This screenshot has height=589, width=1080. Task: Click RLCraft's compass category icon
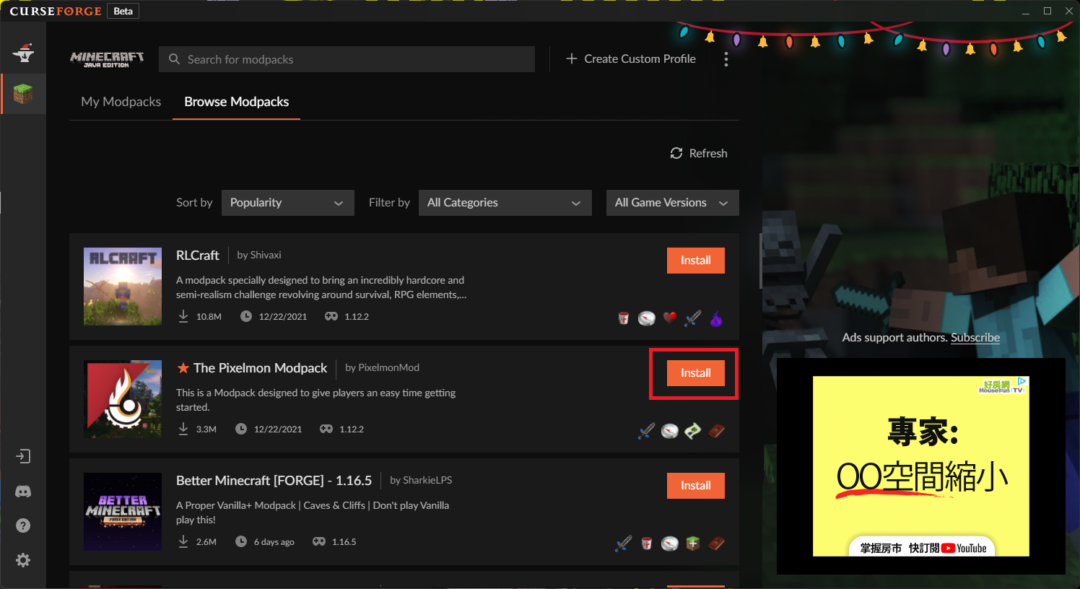tap(646, 318)
